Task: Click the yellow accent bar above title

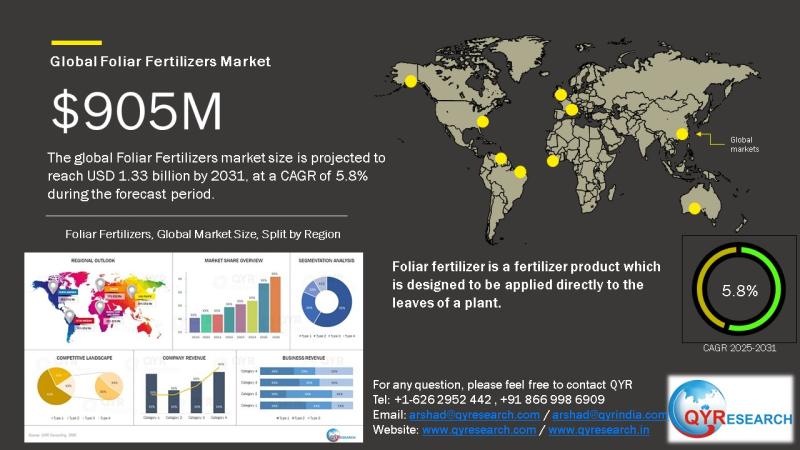Action: click(77, 43)
